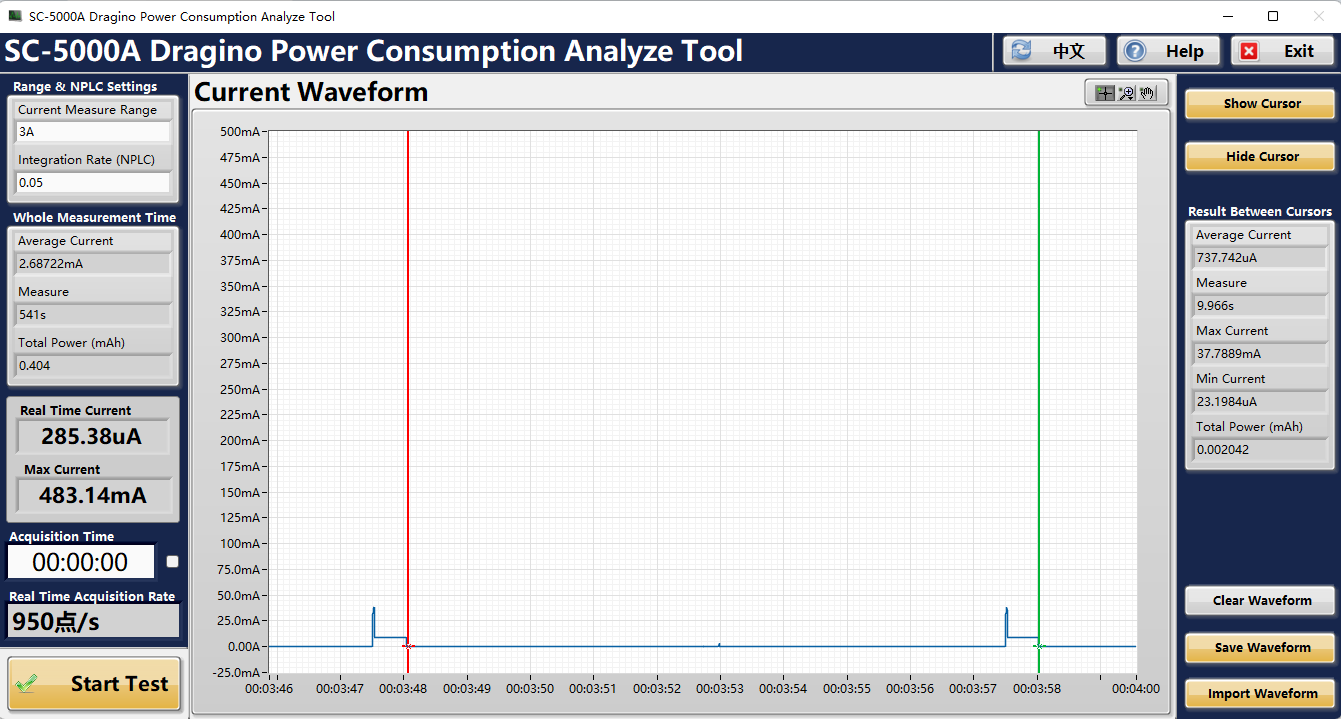Open the Help button
The height and width of the screenshot is (719, 1341).
coord(1169,51)
